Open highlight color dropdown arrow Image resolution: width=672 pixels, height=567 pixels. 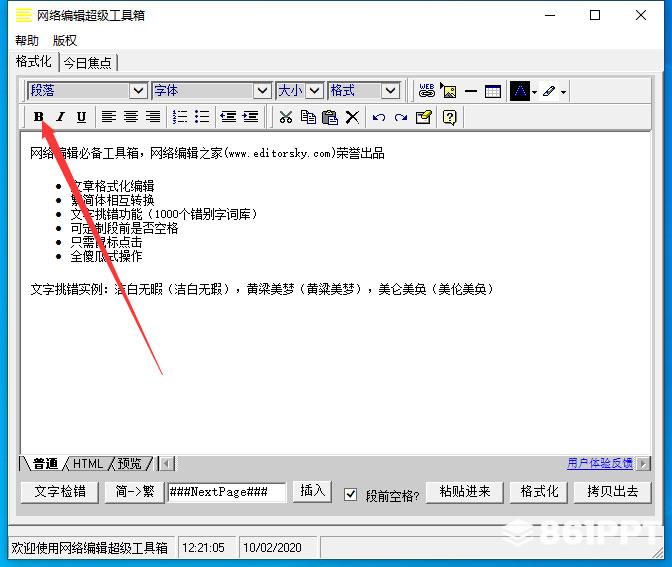coord(563,92)
